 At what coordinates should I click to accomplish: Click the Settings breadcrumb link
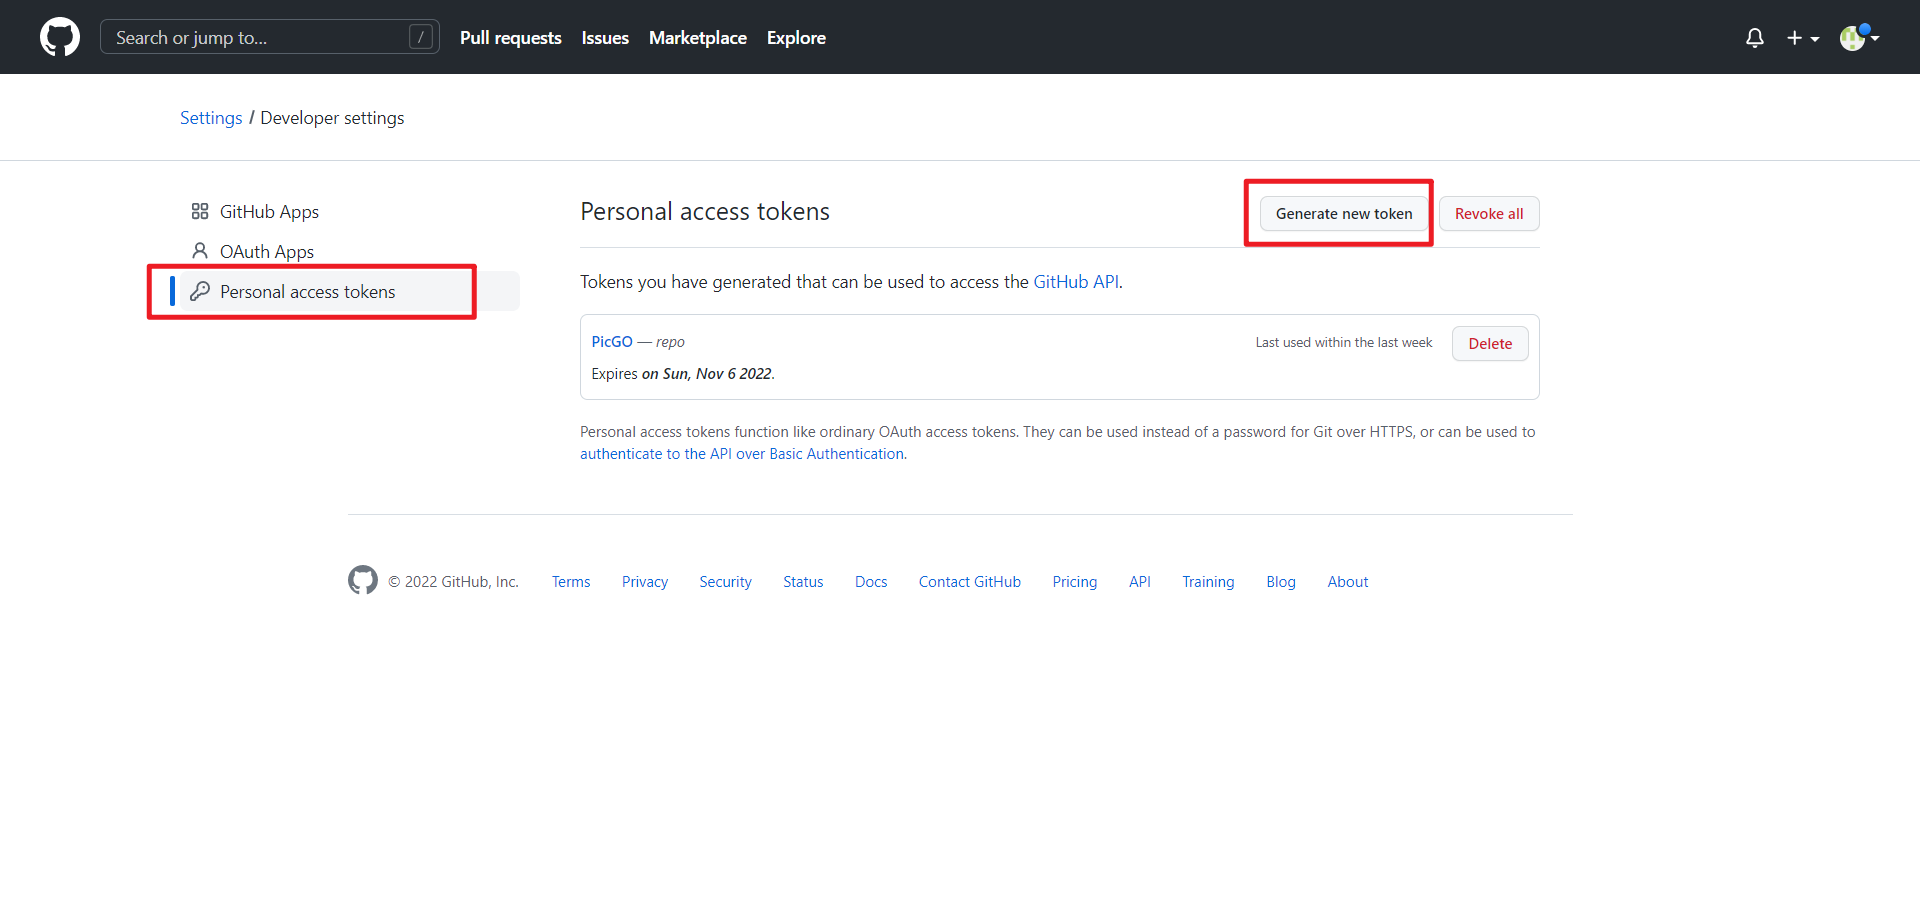[x=211, y=118]
